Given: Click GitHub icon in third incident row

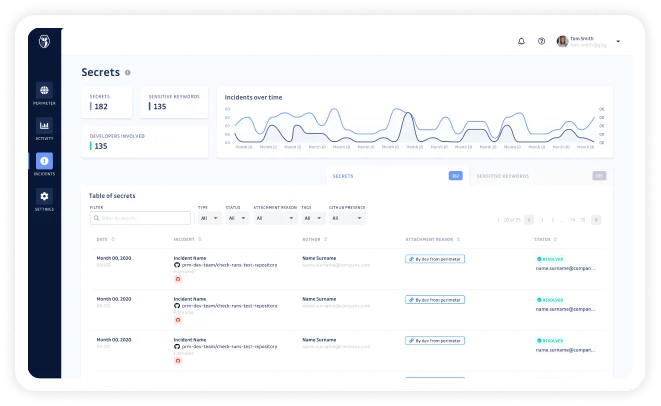Looking at the screenshot, I should pyautogui.click(x=177, y=347).
